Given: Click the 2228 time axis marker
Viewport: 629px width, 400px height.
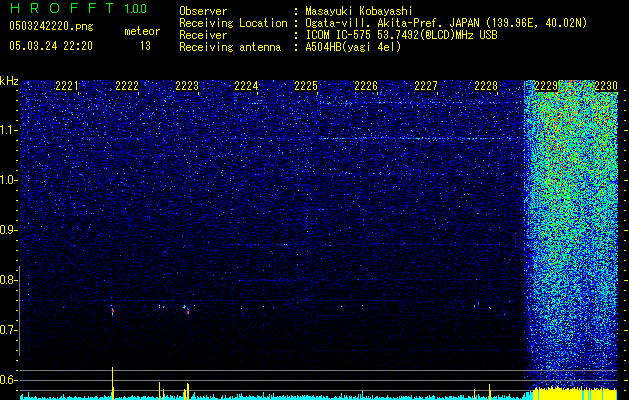Looking at the screenshot, I should click(486, 86).
